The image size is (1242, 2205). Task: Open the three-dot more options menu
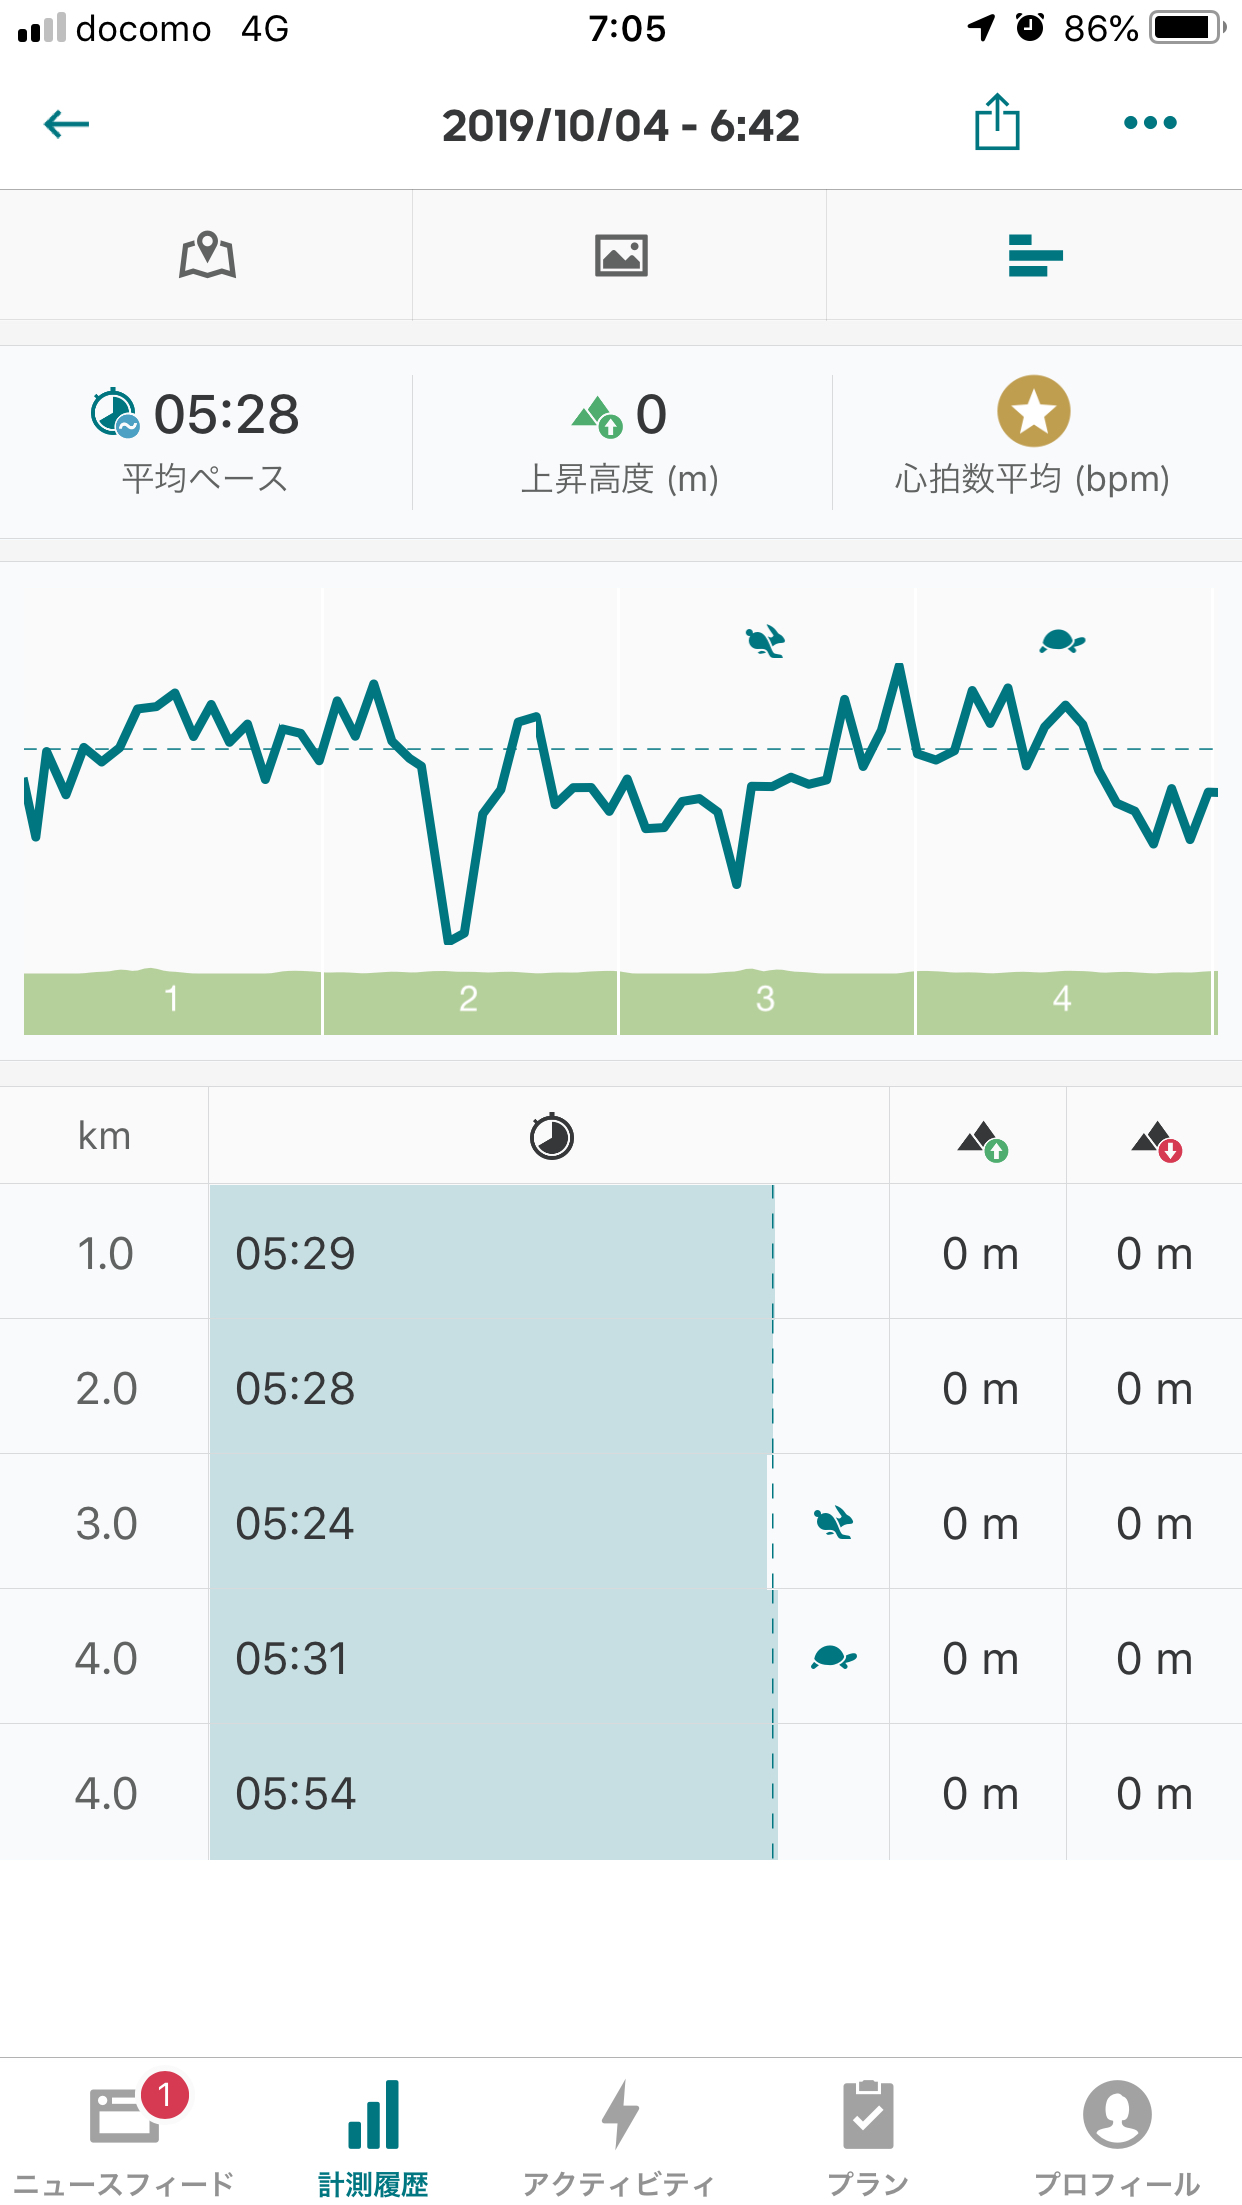[1150, 123]
